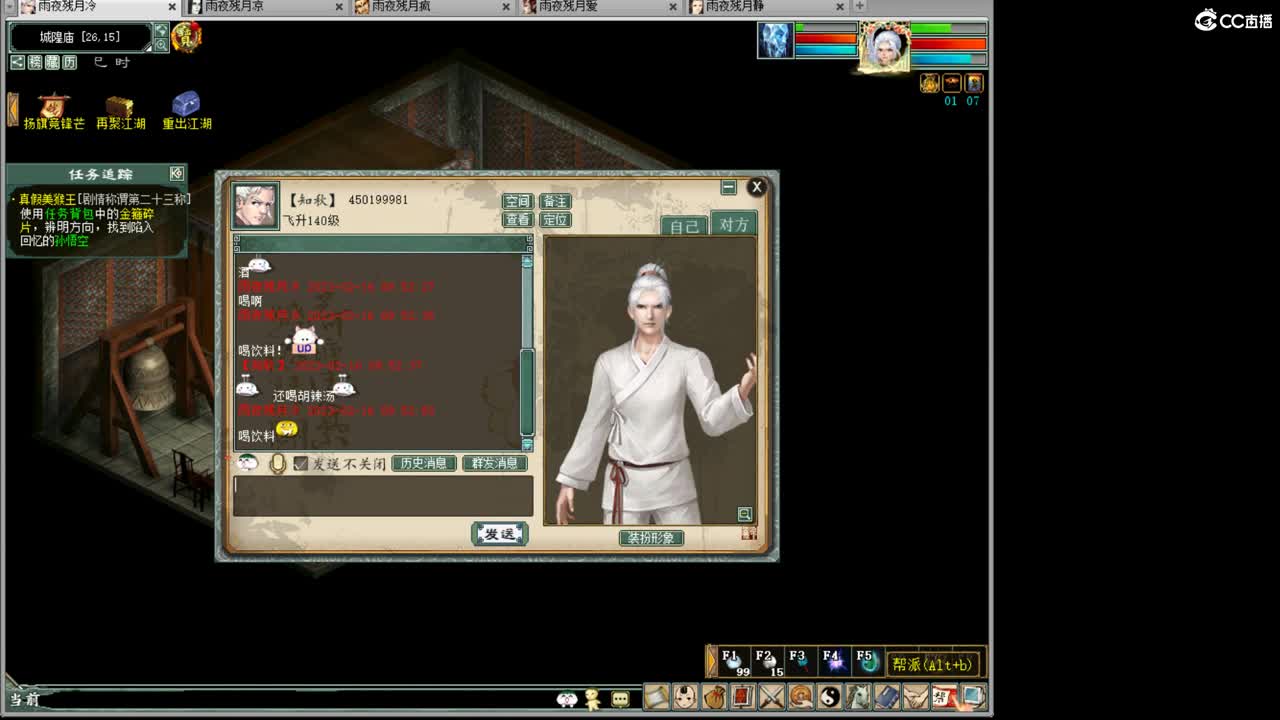Use the F2 hotbar item
This screenshot has height=720, width=1280.
(768, 662)
